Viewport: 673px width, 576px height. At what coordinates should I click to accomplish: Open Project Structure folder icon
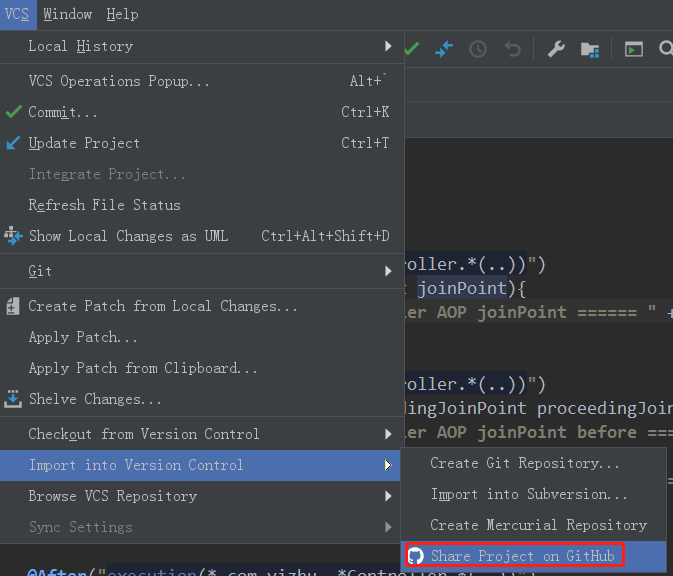[x=590, y=50]
